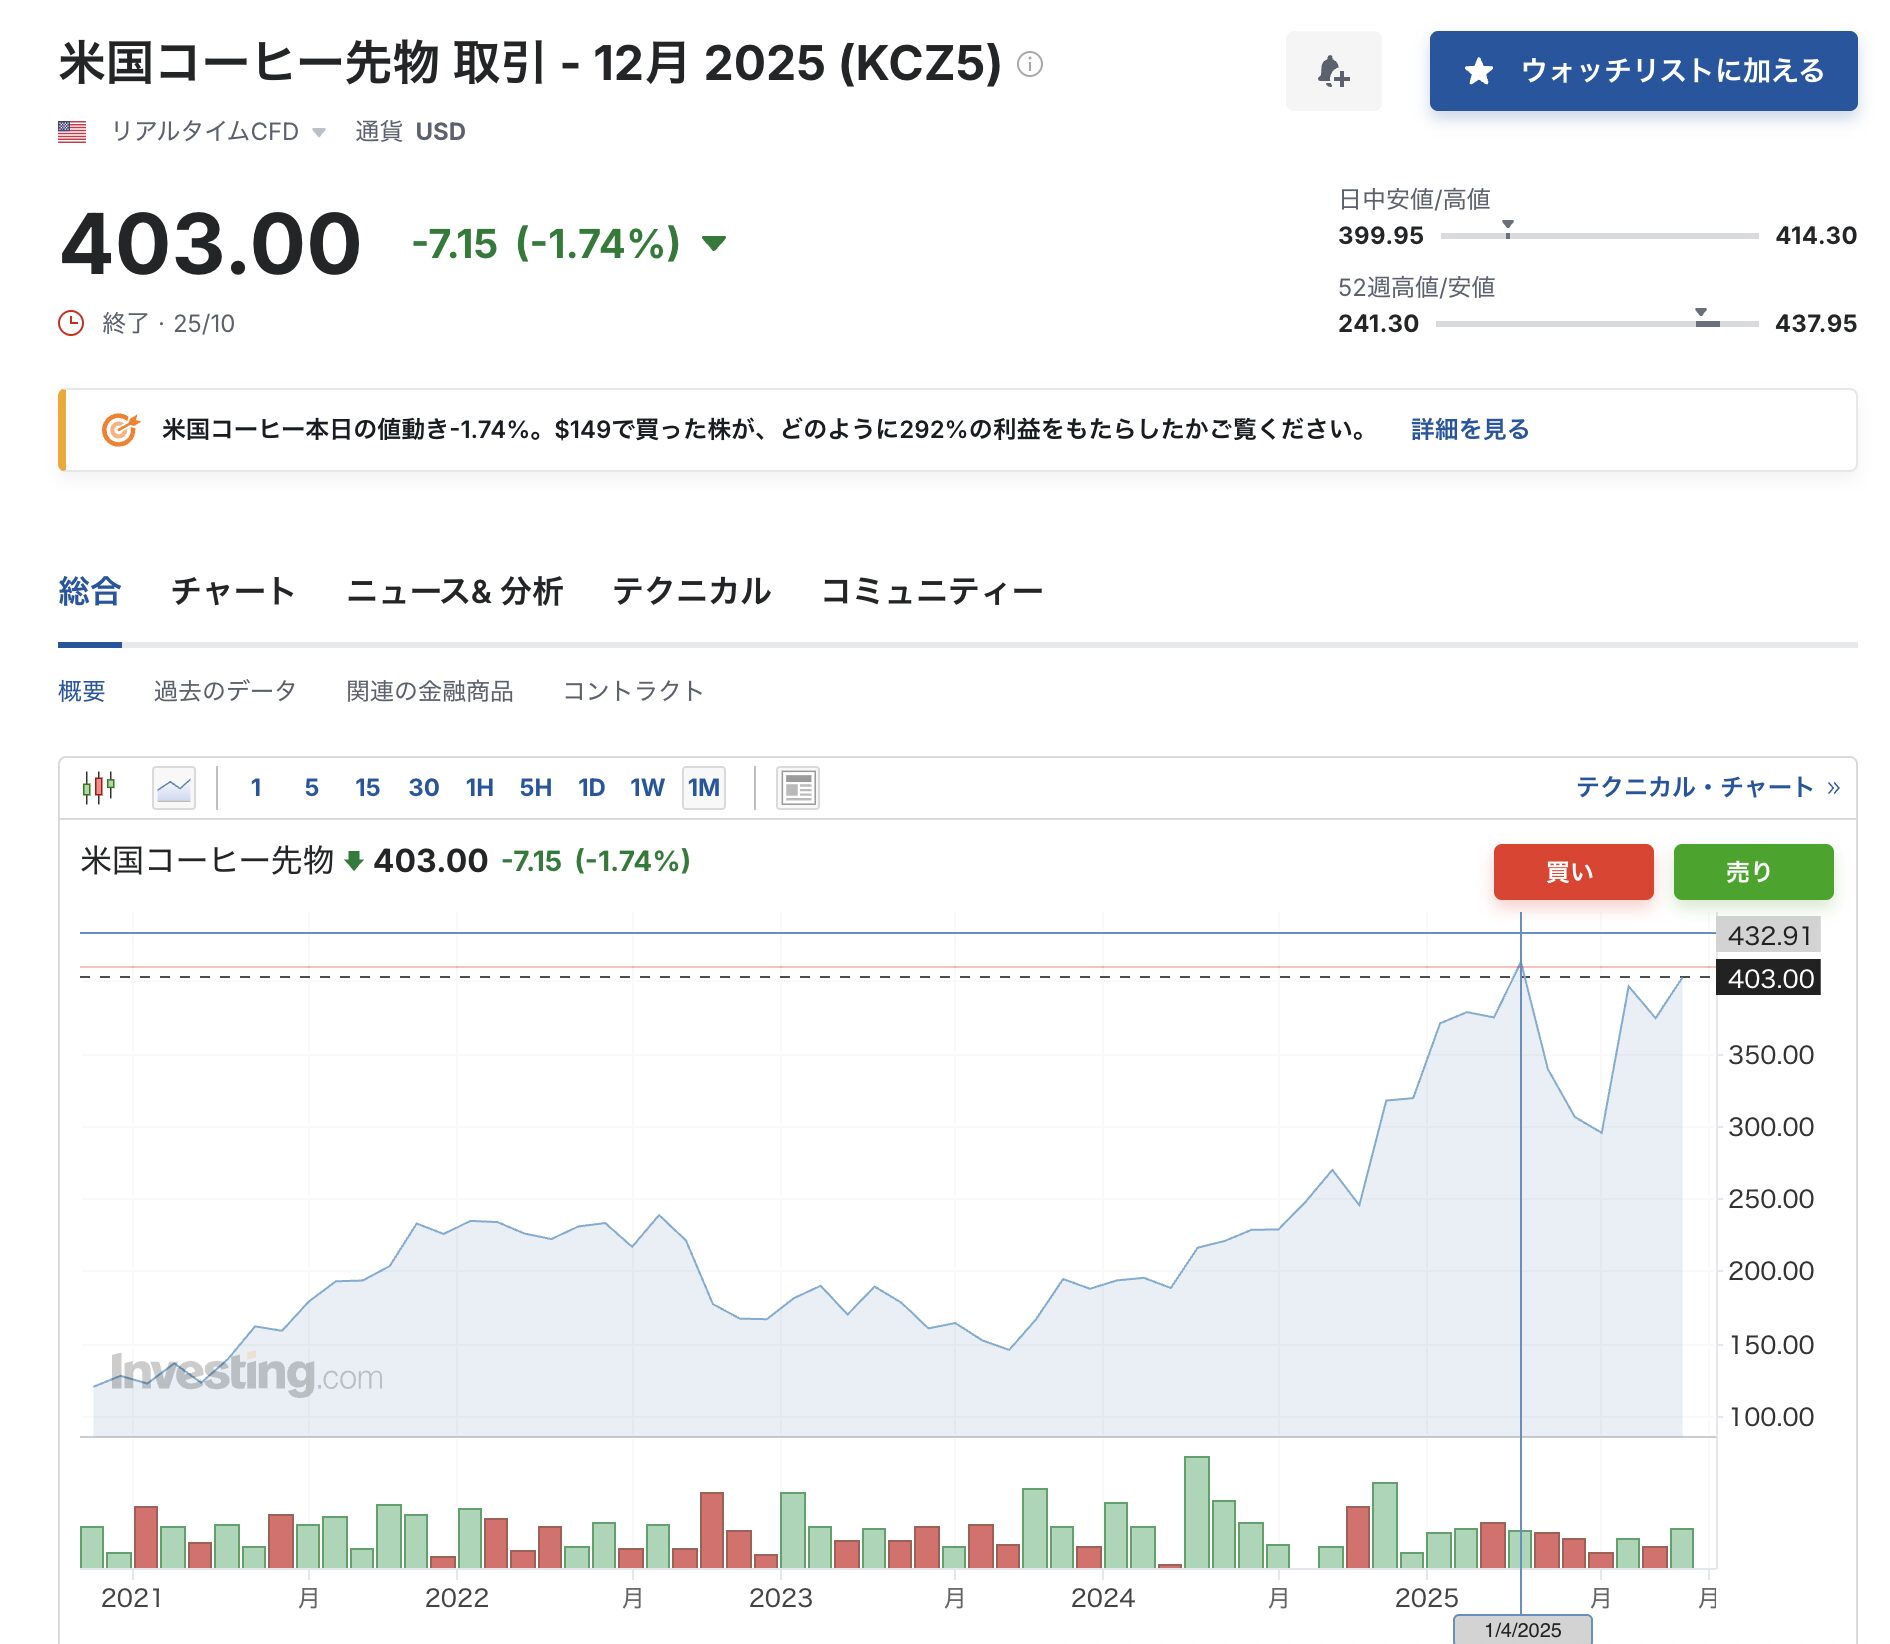Click the info icon next to KCZ5 title

(1029, 64)
